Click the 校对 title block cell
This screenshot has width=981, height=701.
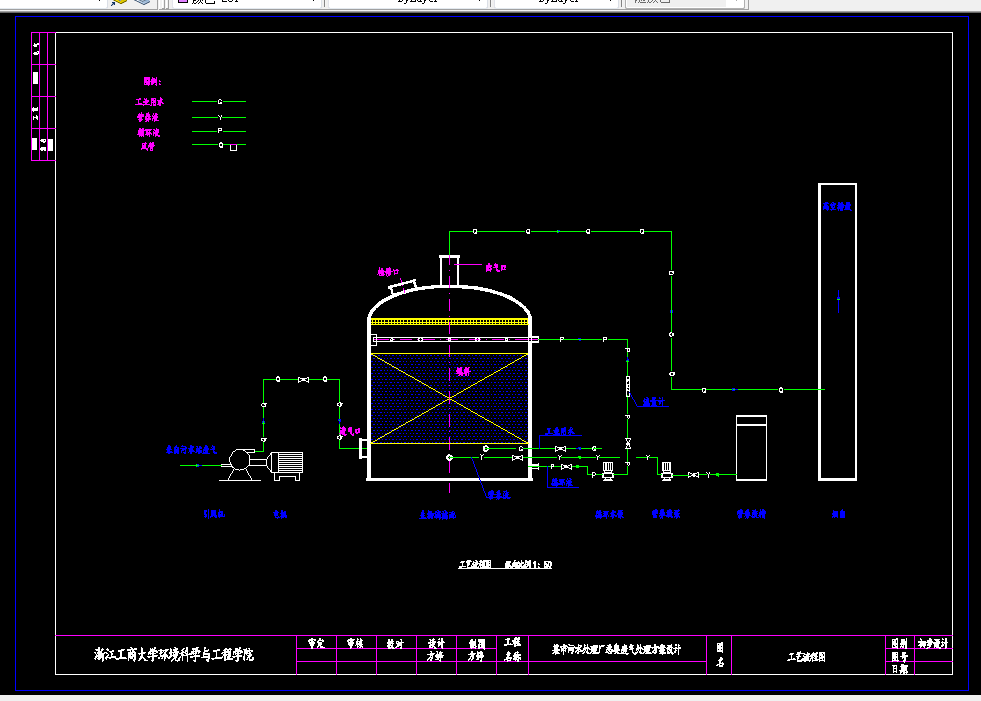click(396, 643)
